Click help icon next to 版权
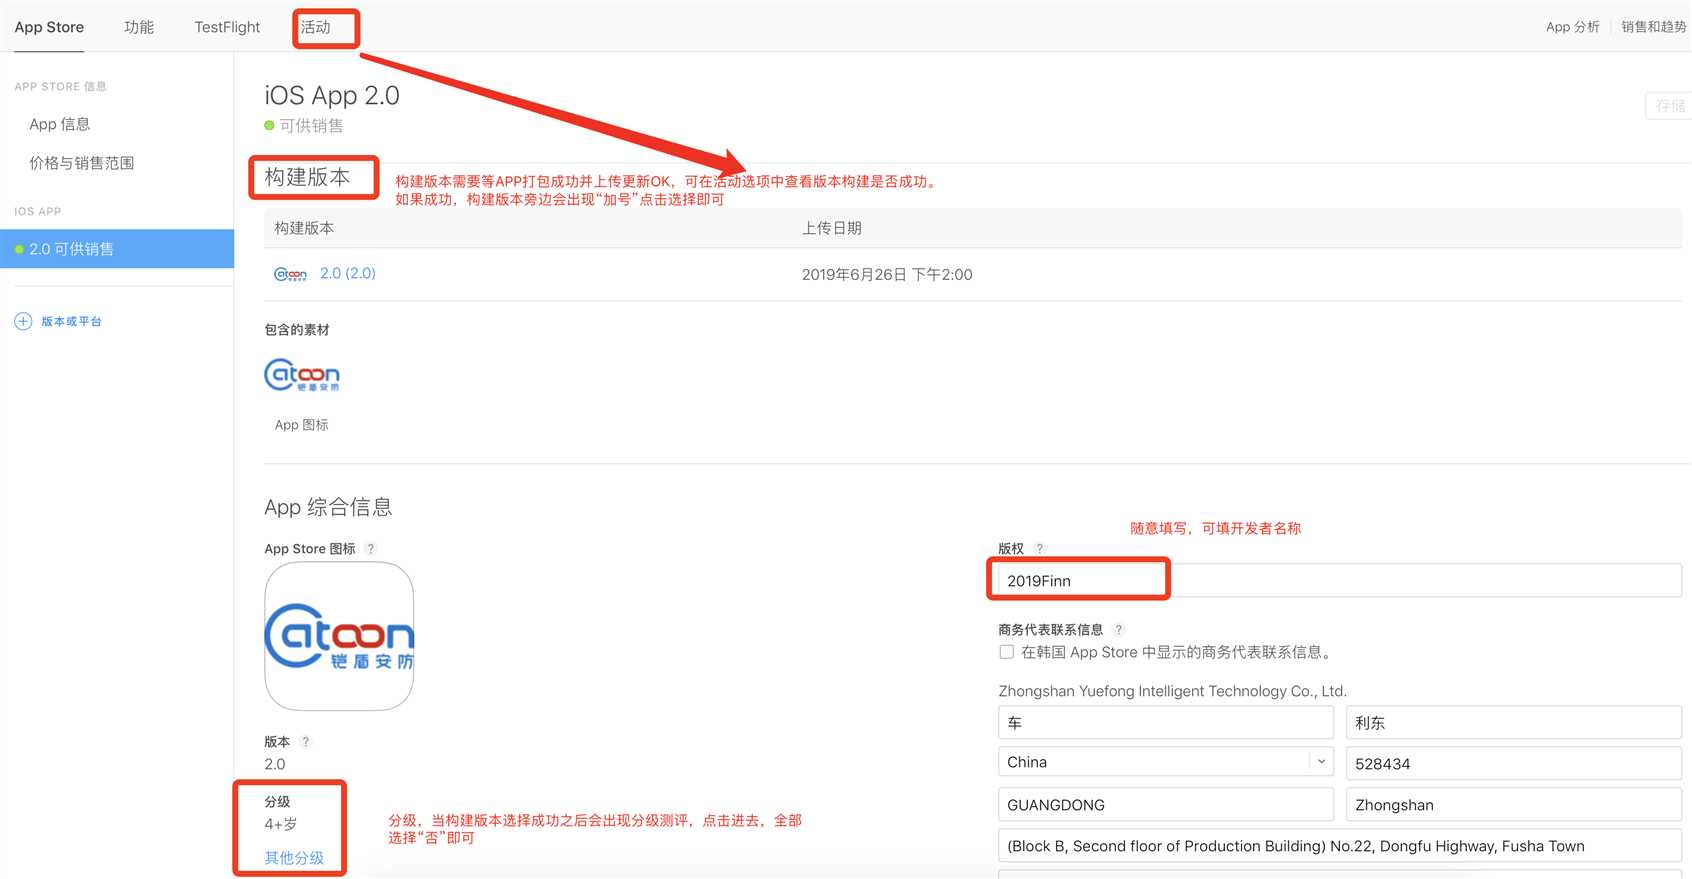This screenshot has height=879, width=1692. pos(1040,549)
